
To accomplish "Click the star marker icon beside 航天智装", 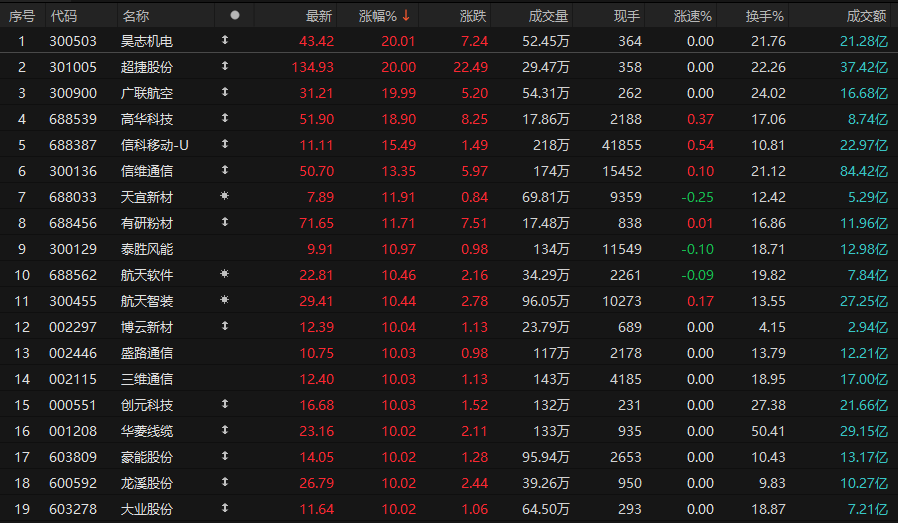I will point(224,300).
